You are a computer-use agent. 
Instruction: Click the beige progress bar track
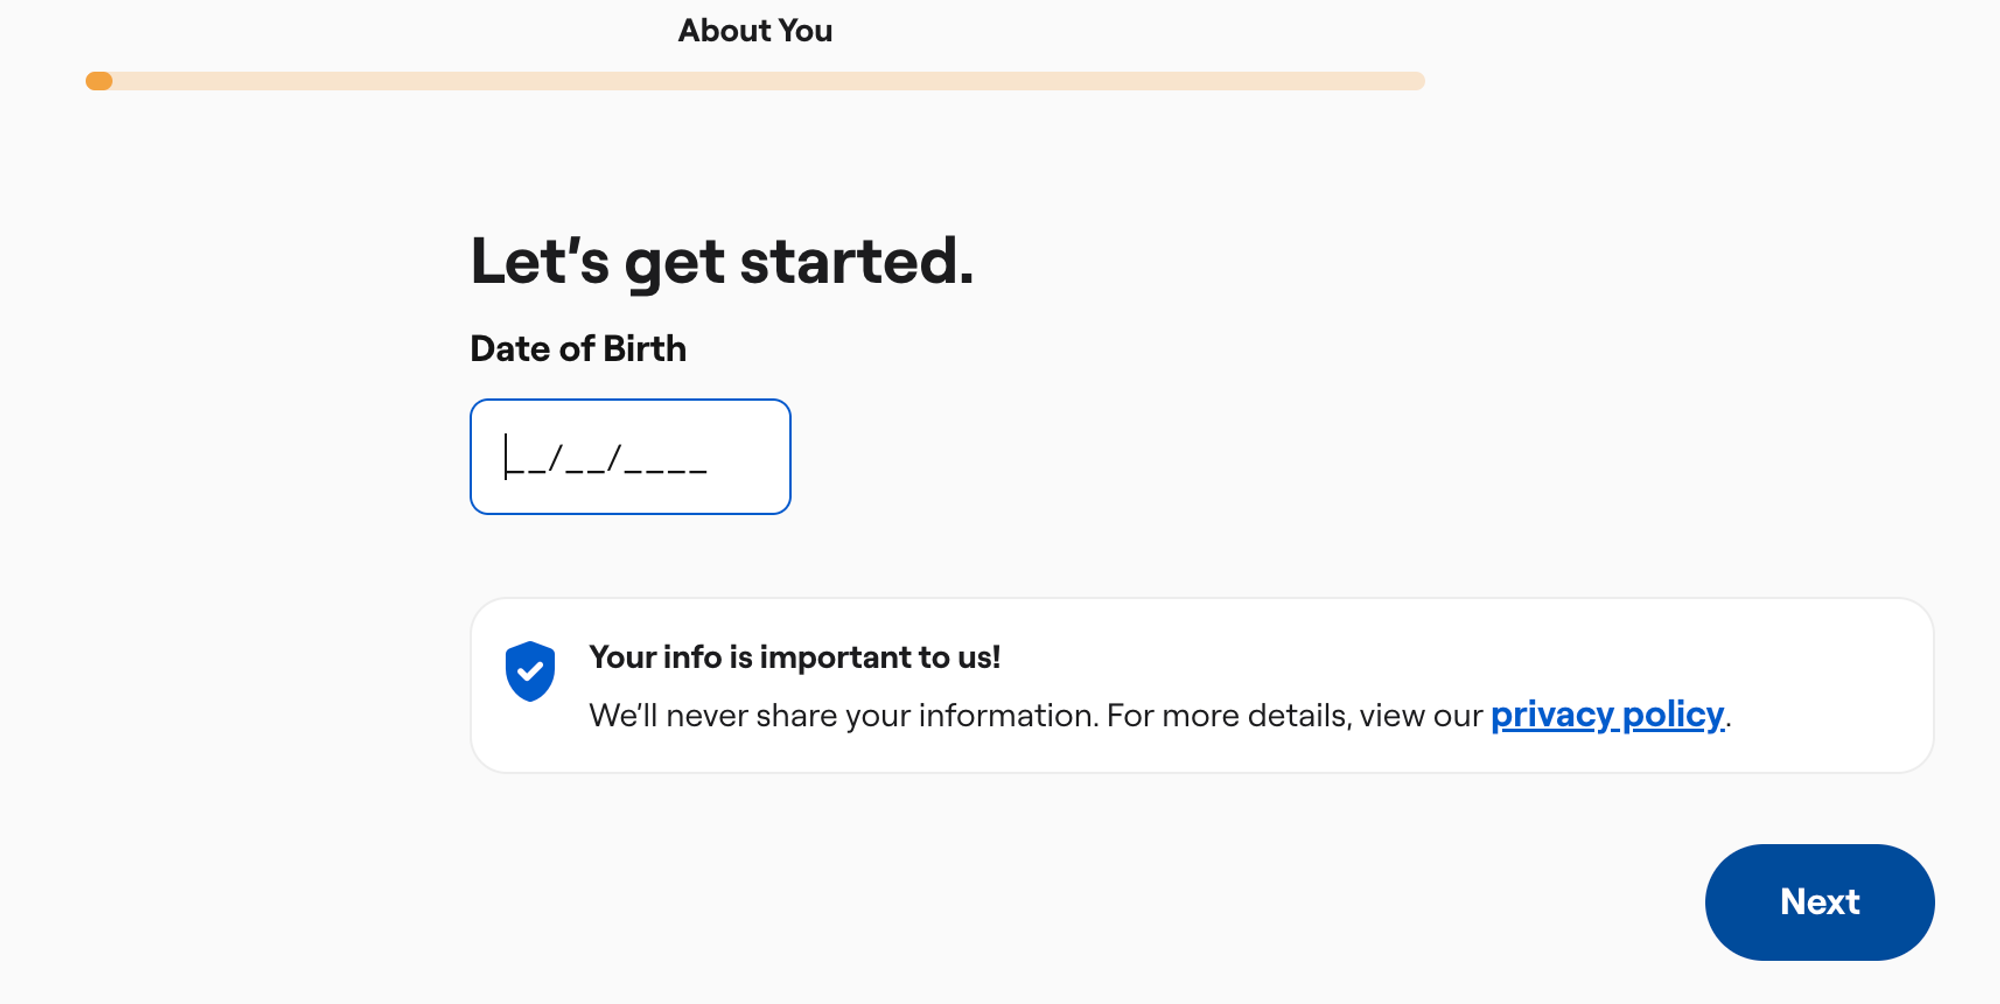[760, 81]
